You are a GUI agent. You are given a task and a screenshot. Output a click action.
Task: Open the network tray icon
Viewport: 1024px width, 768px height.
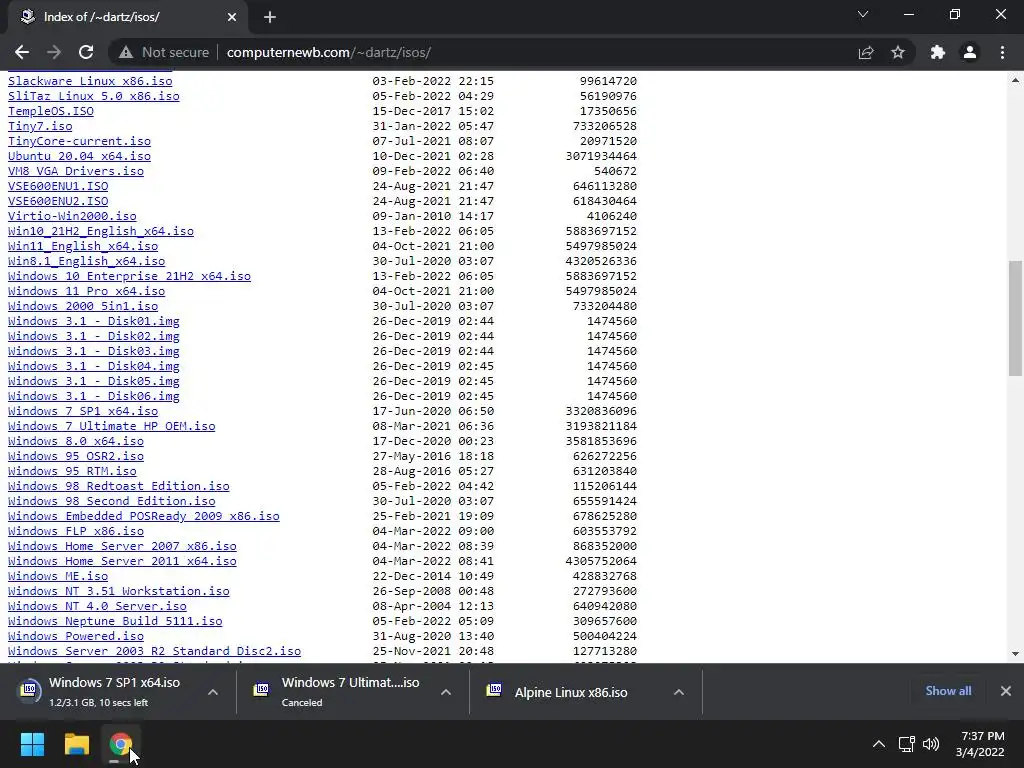[x=906, y=744]
